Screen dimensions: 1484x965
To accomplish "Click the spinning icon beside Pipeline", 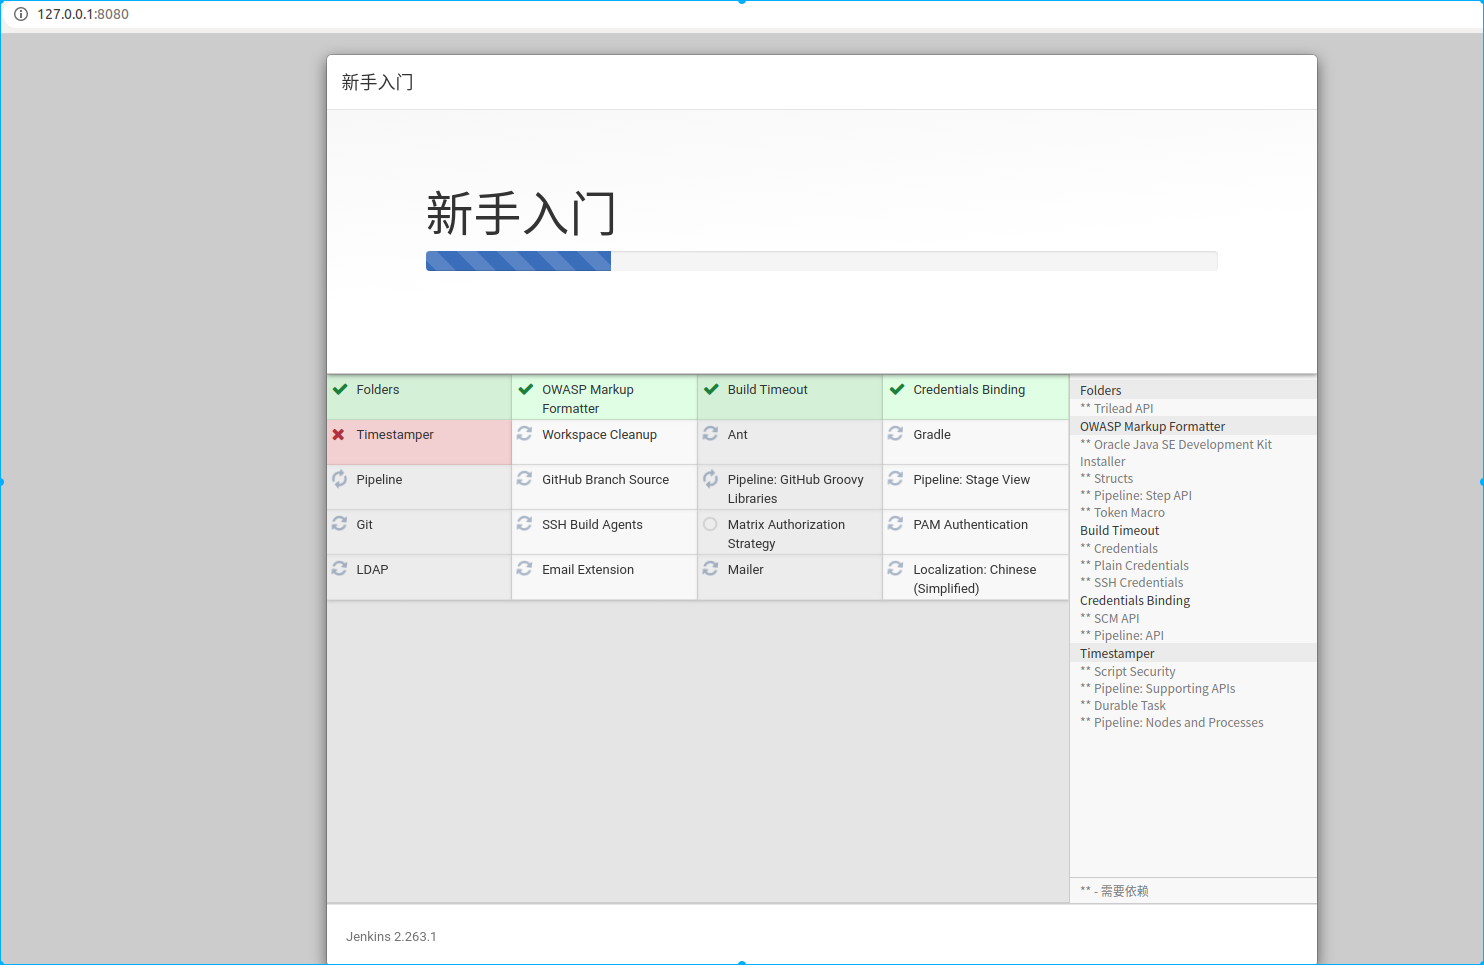I will coord(339,479).
